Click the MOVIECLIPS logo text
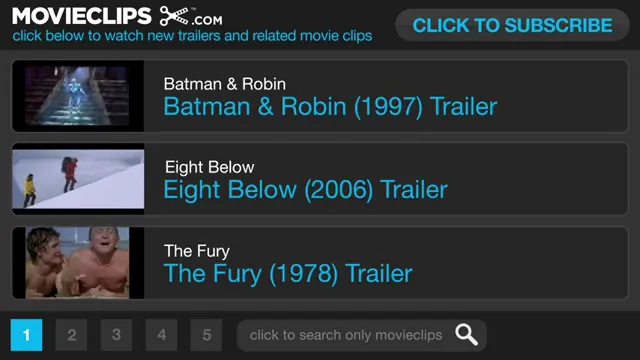Screen dimensions: 640x360 [x=82, y=16]
